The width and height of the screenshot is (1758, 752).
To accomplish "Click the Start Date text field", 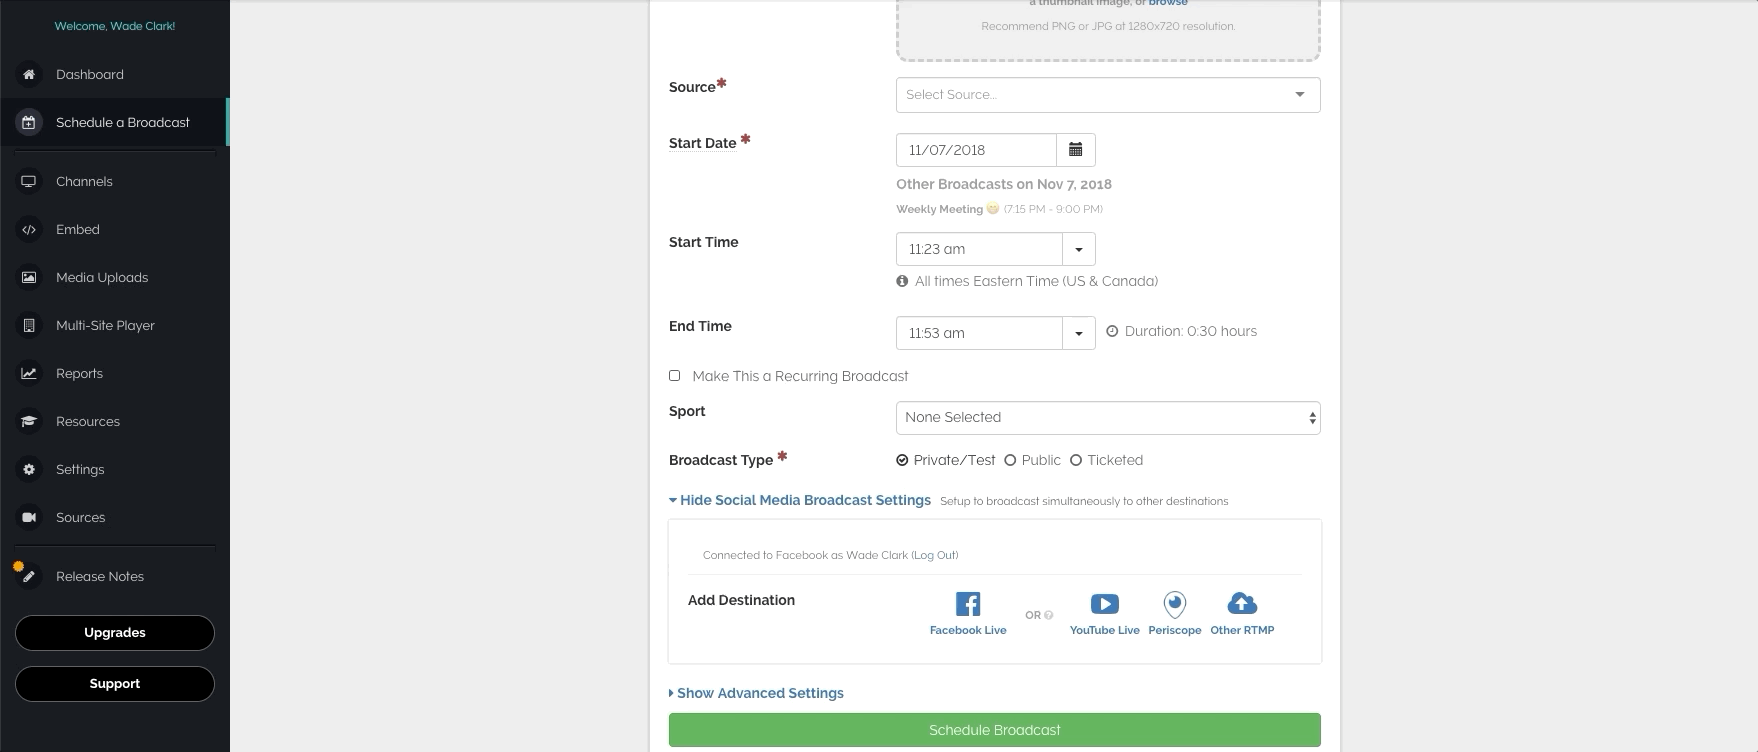I will 976,150.
